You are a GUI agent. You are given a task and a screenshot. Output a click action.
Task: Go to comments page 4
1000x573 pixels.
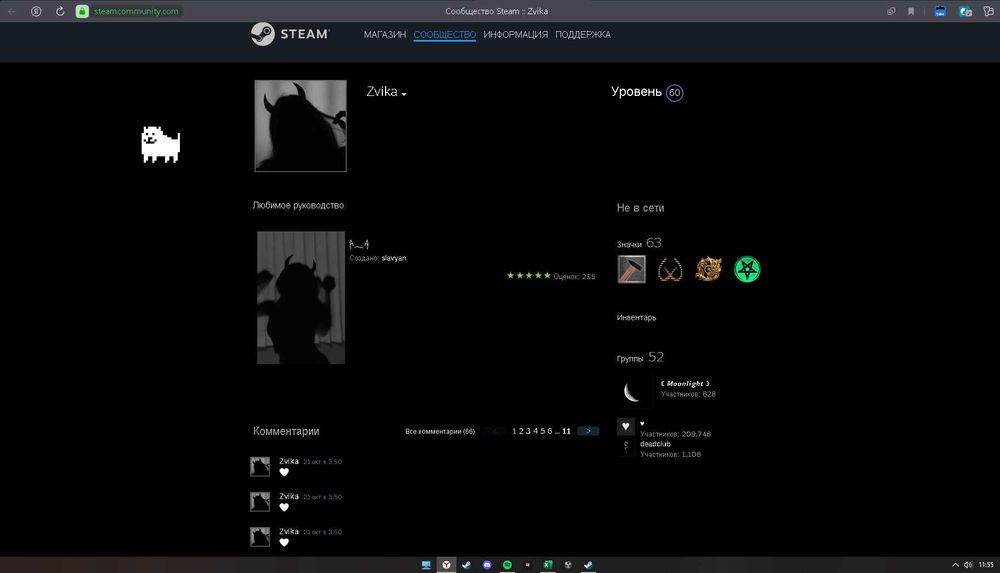(x=536, y=431)
